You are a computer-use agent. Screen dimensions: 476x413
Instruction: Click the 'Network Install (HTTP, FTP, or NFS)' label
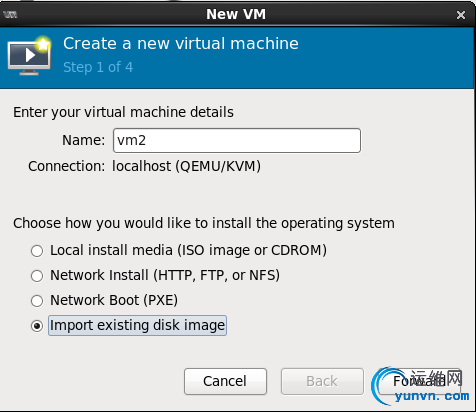pyautogui.click(x=165, y=275)
